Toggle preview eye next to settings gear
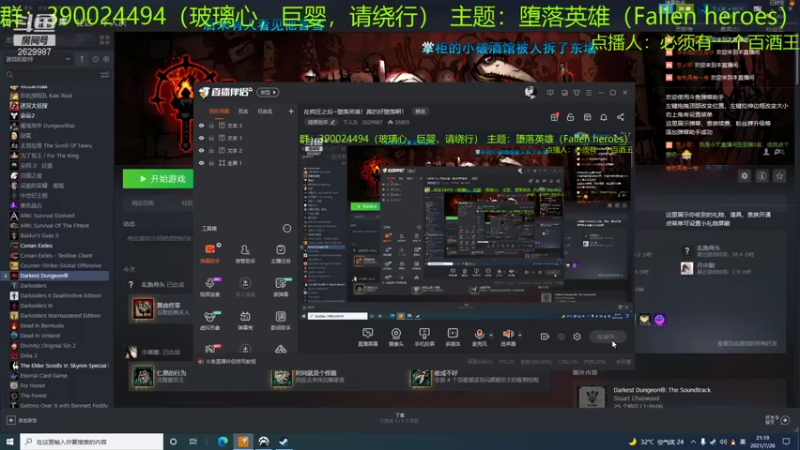This screenshot has width=800, height=450. tap(561, 337)
